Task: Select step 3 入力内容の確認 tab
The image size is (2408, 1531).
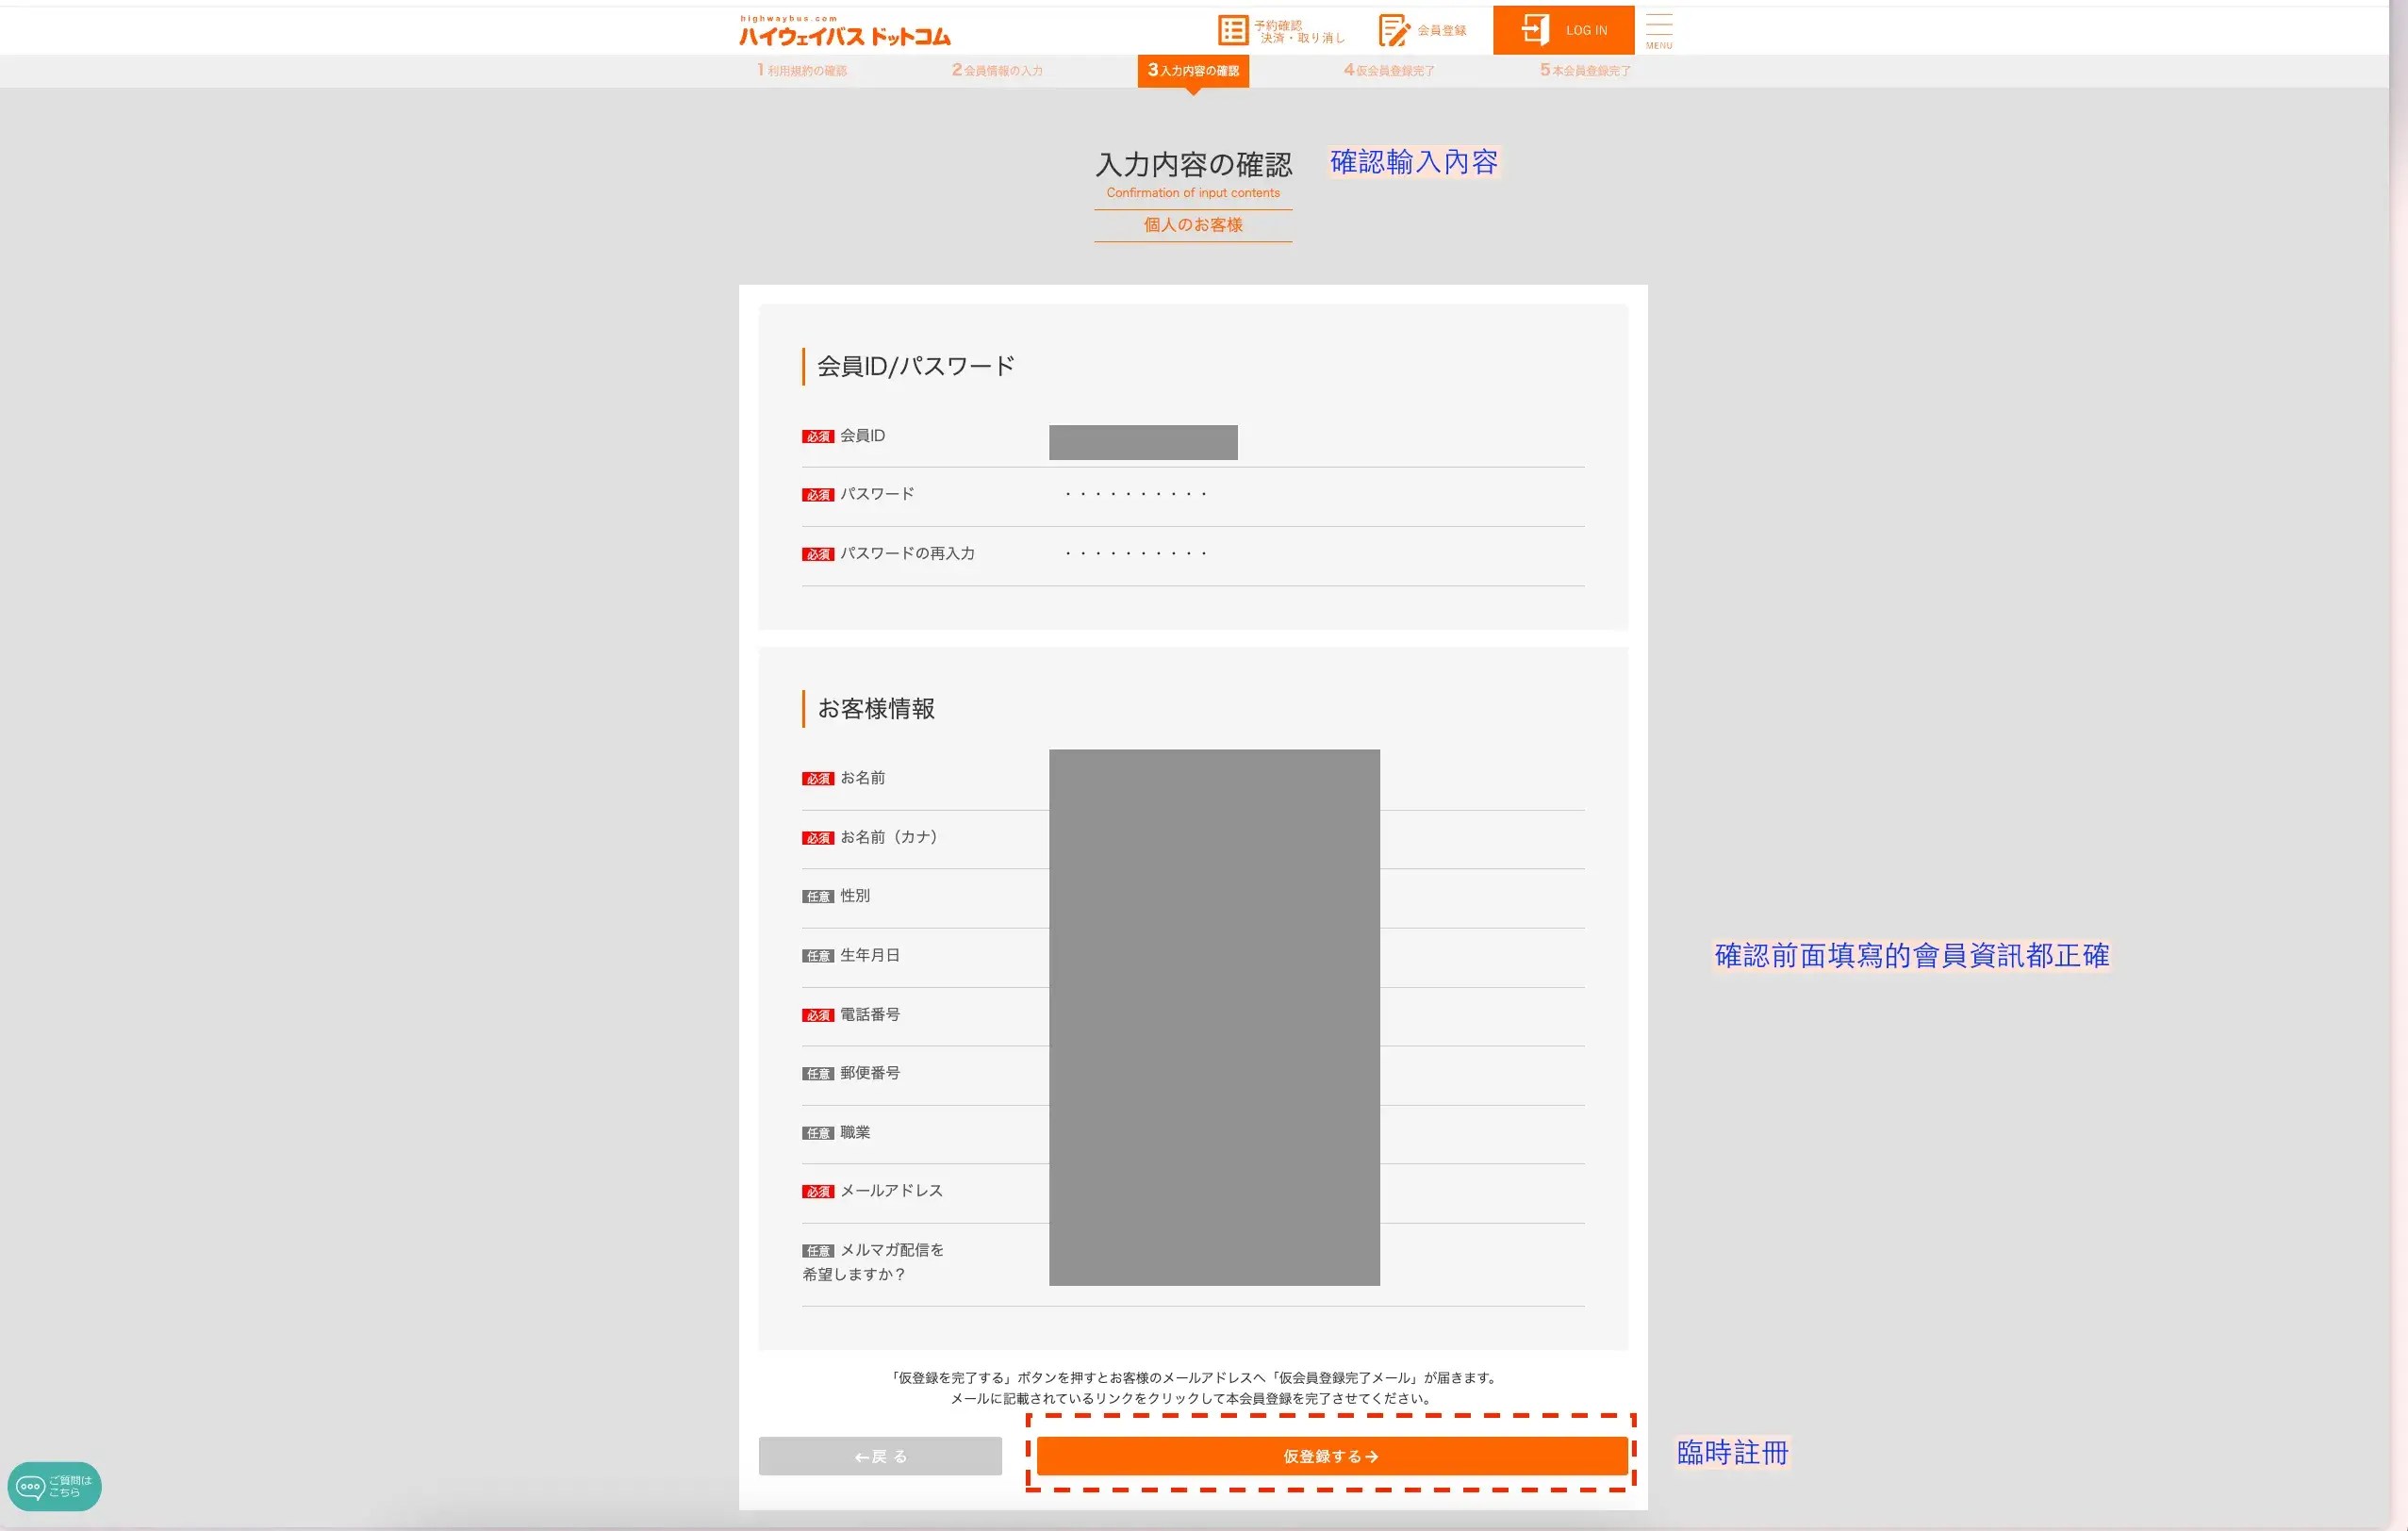Action: pyautogui.click(x=1192, y=70)
